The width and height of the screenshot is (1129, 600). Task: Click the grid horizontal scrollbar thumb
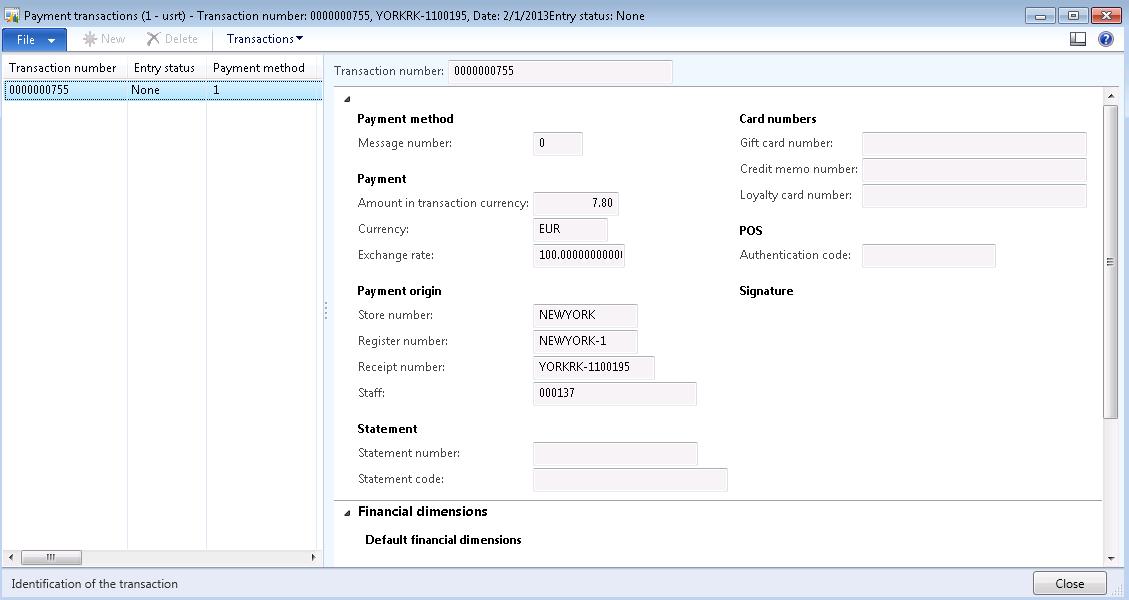pos(51,557)
